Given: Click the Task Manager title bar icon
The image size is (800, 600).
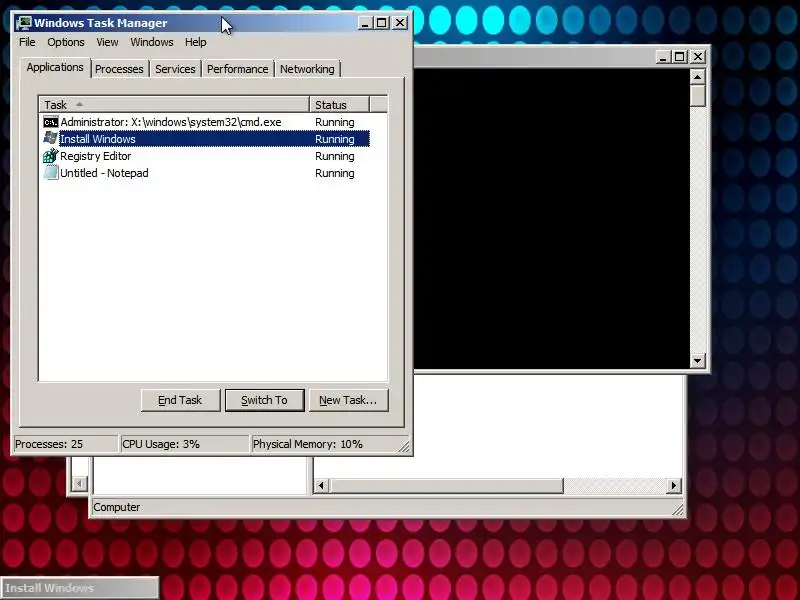Looking at the screenshot, I should [24, 23].
